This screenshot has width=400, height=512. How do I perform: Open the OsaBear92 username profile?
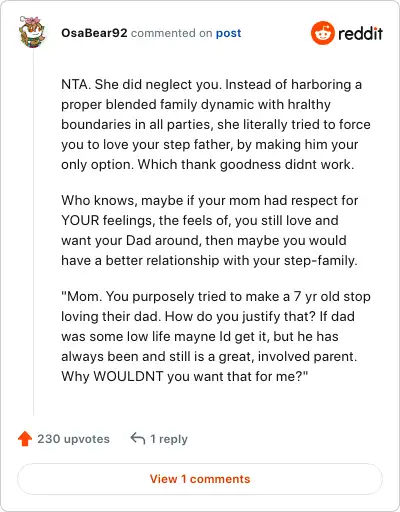pos(94,33)
